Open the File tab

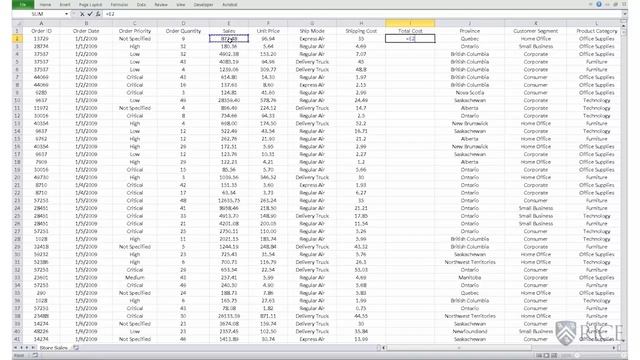pyautogui.click(x=23, y=4)
